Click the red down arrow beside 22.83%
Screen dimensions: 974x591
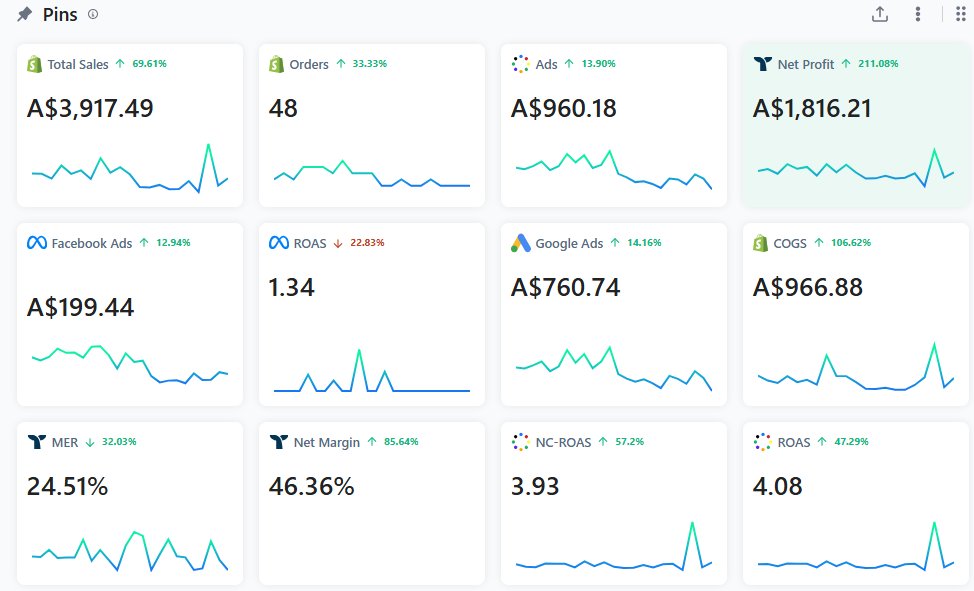coord(338,243)
